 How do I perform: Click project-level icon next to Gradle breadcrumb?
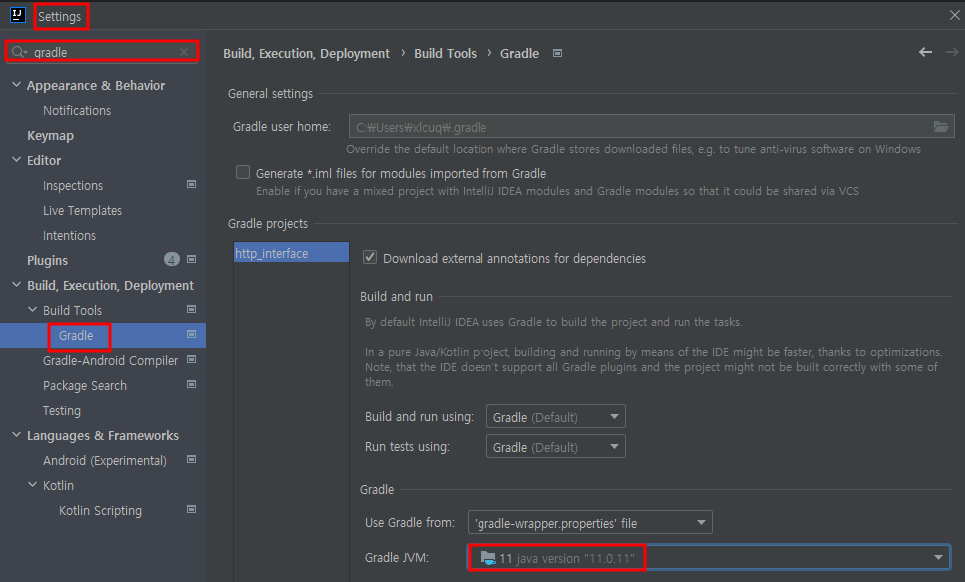(557, 54)
